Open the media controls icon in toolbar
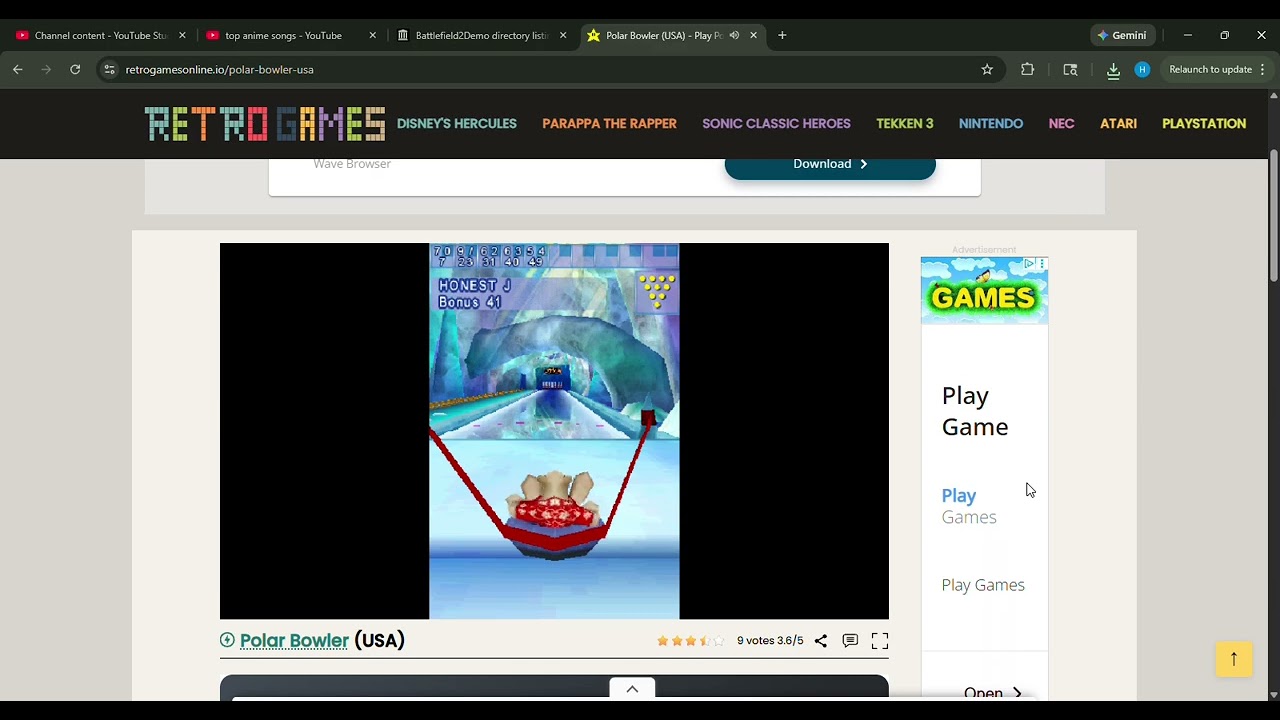Screen dimensions: 1280x720 [x=1070, y=69]
